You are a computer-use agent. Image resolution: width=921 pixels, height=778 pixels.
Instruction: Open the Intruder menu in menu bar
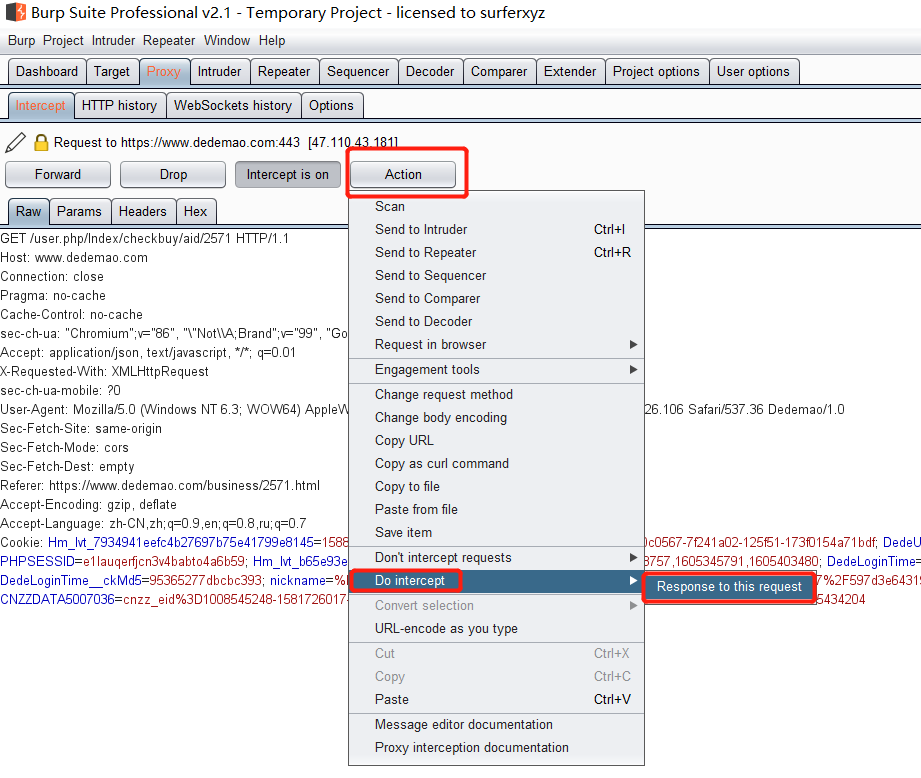(x=113, y=41)
